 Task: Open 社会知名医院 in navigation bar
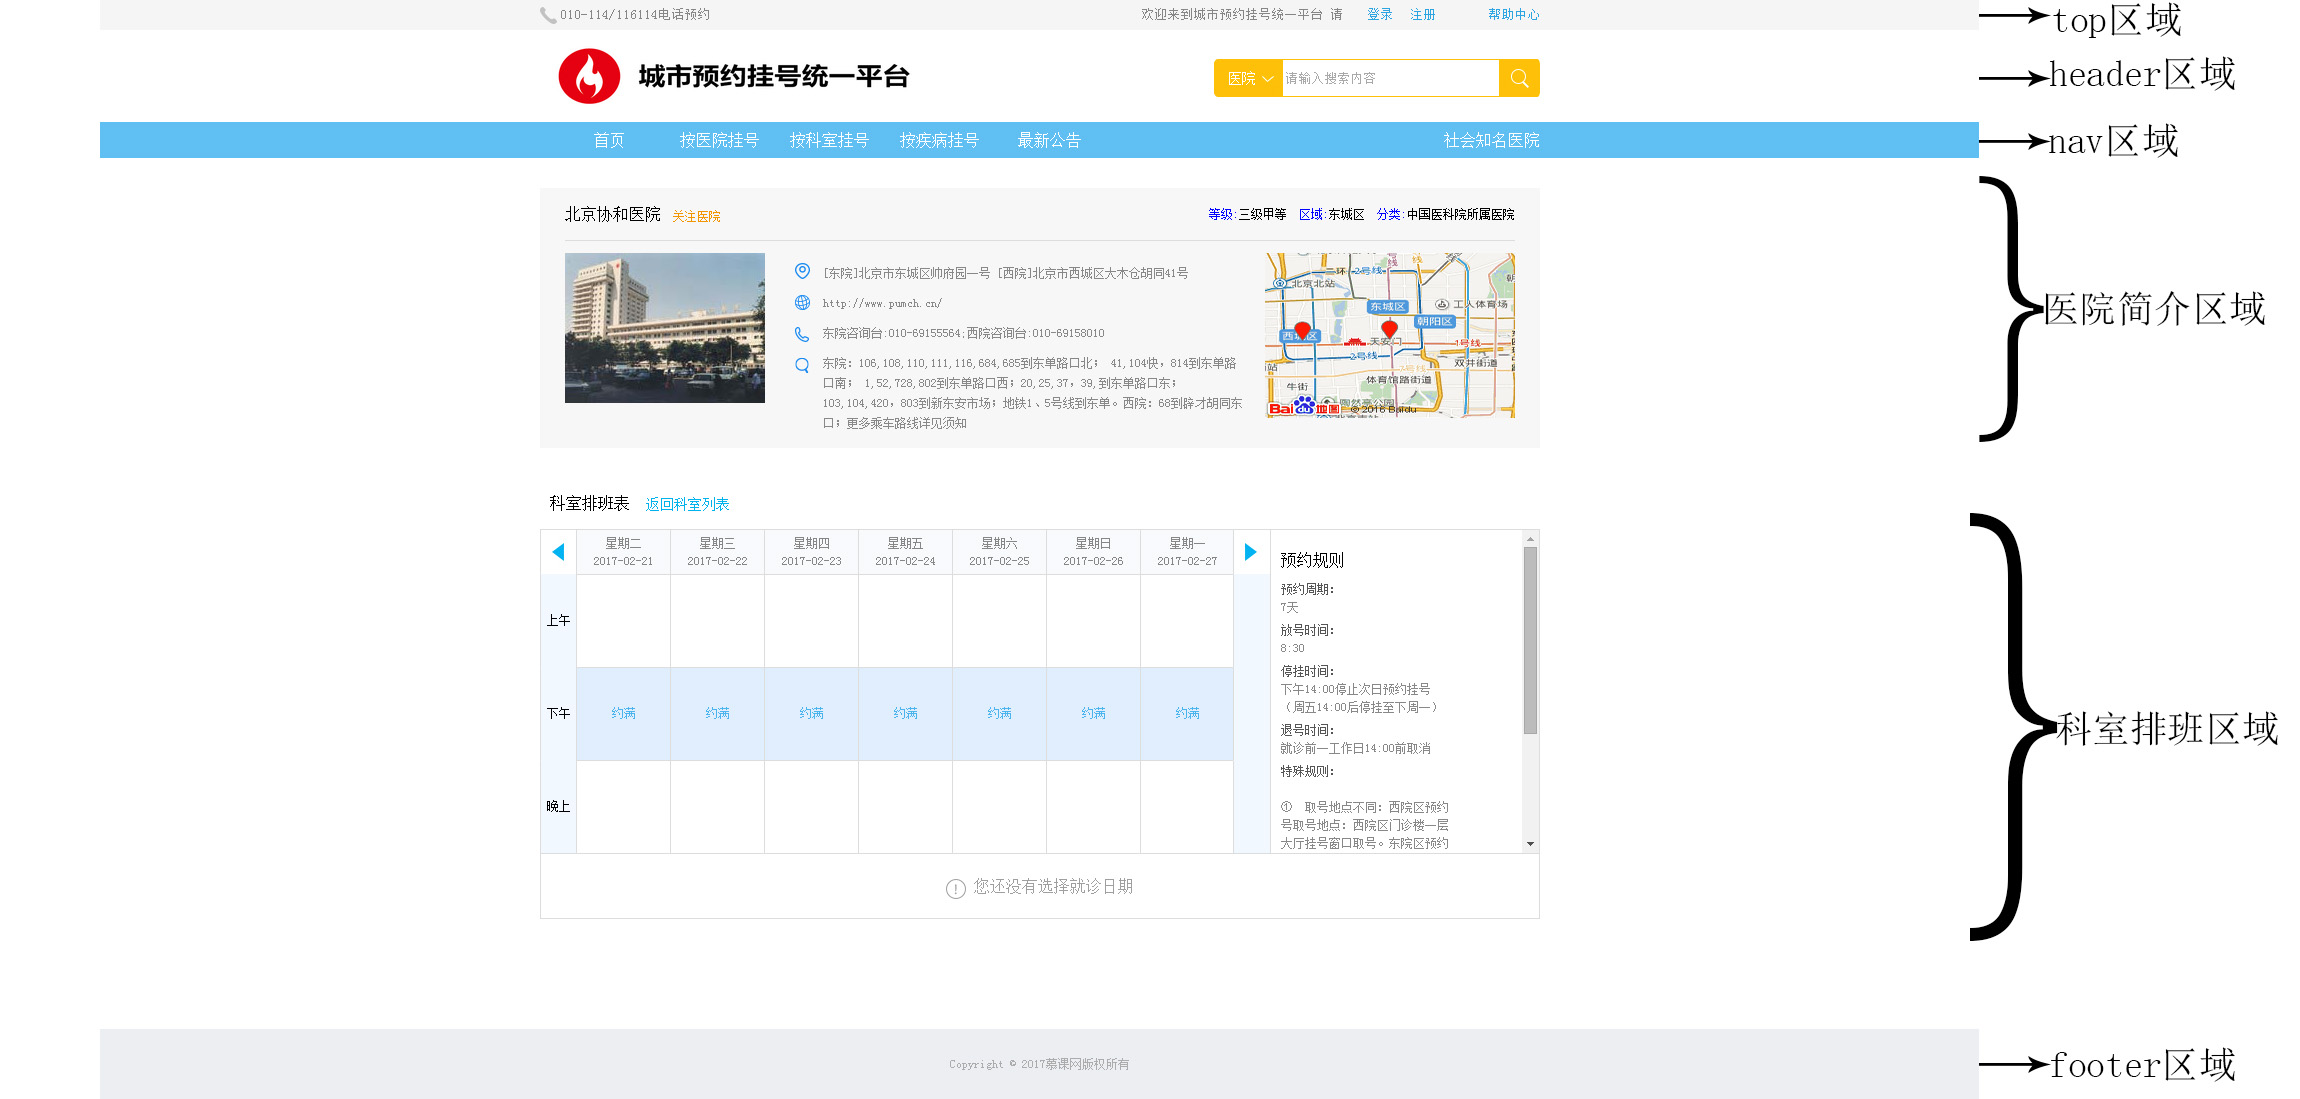(1492, 140)
